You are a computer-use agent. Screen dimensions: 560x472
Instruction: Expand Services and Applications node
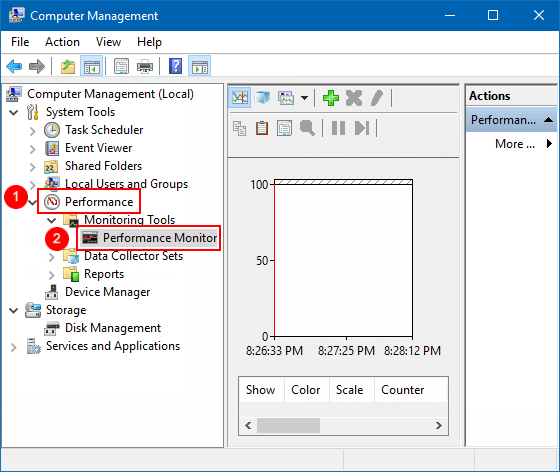14,347
